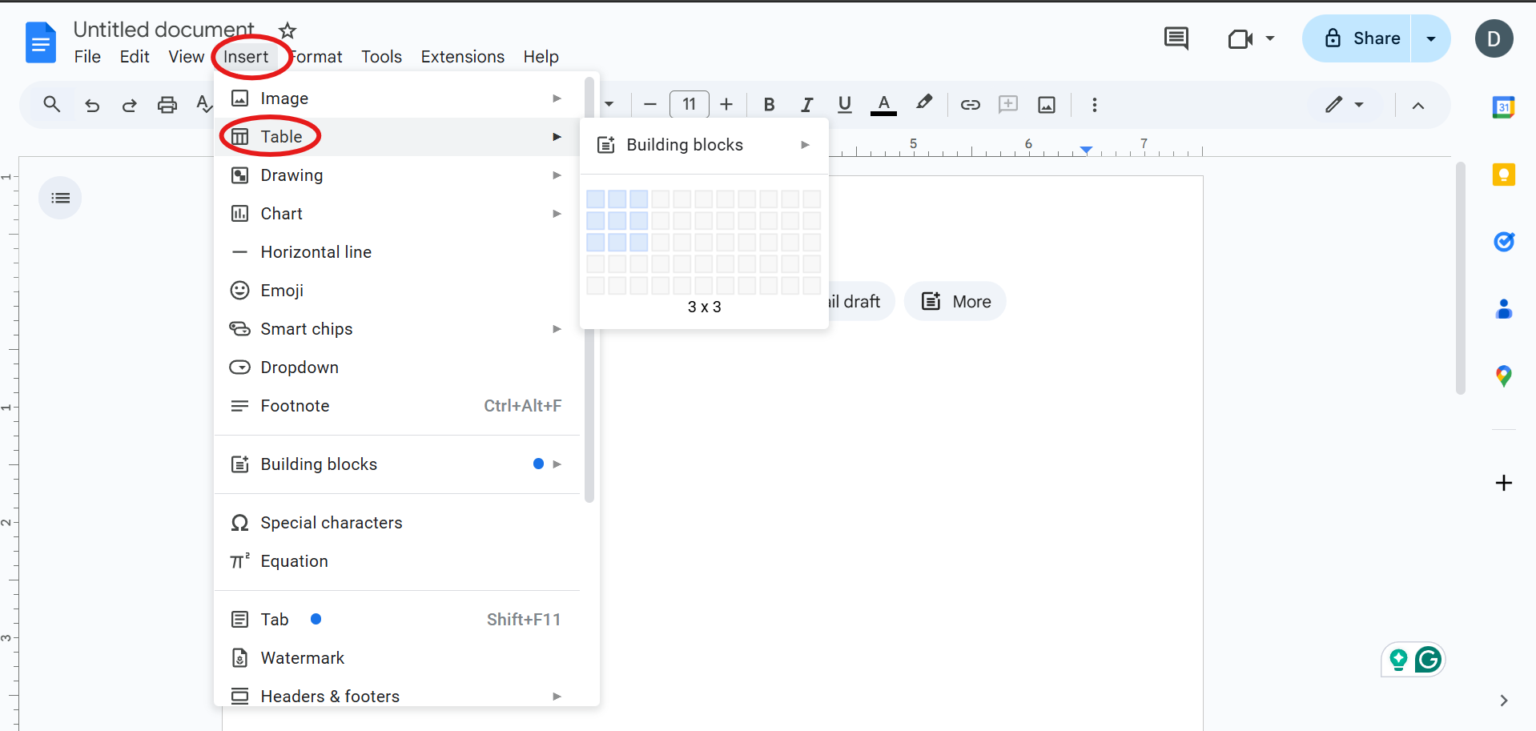Open the Share options dropdown arrow
The height and width of the screenshot is (731, 1536).
(1432, 38)
